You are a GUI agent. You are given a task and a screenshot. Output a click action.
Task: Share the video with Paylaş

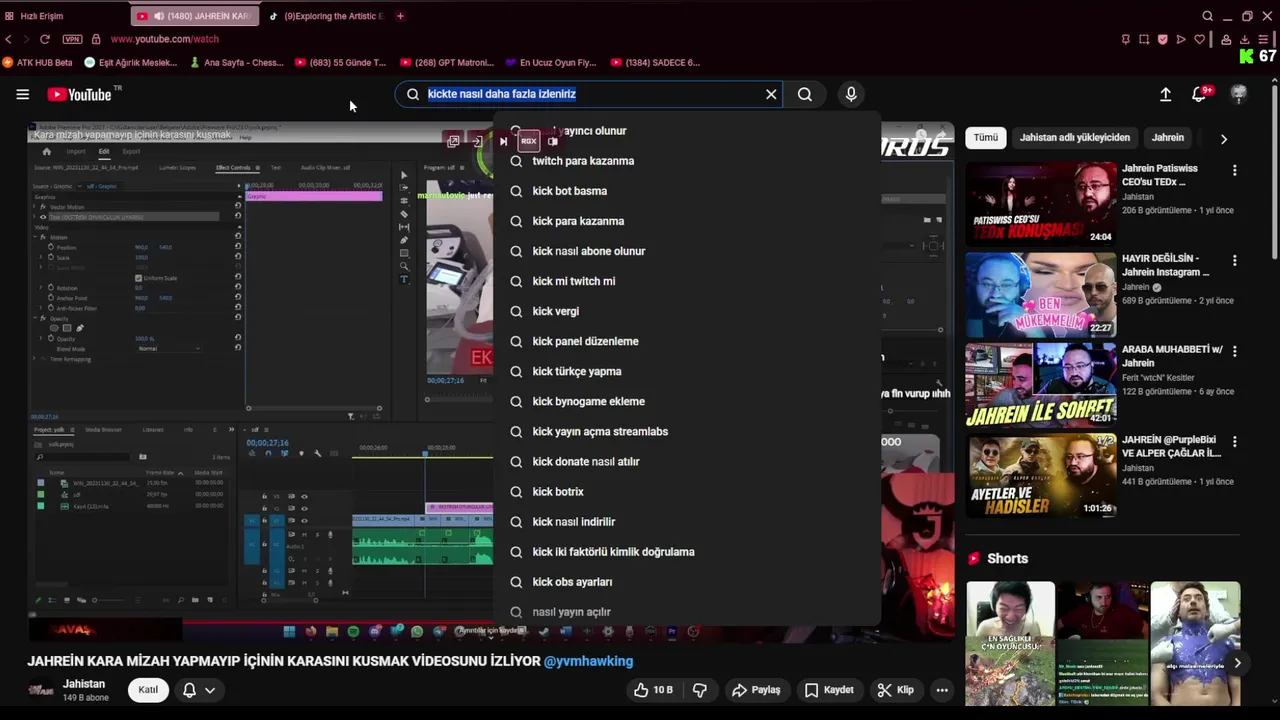pyautogui.click(x=756, y=690)
